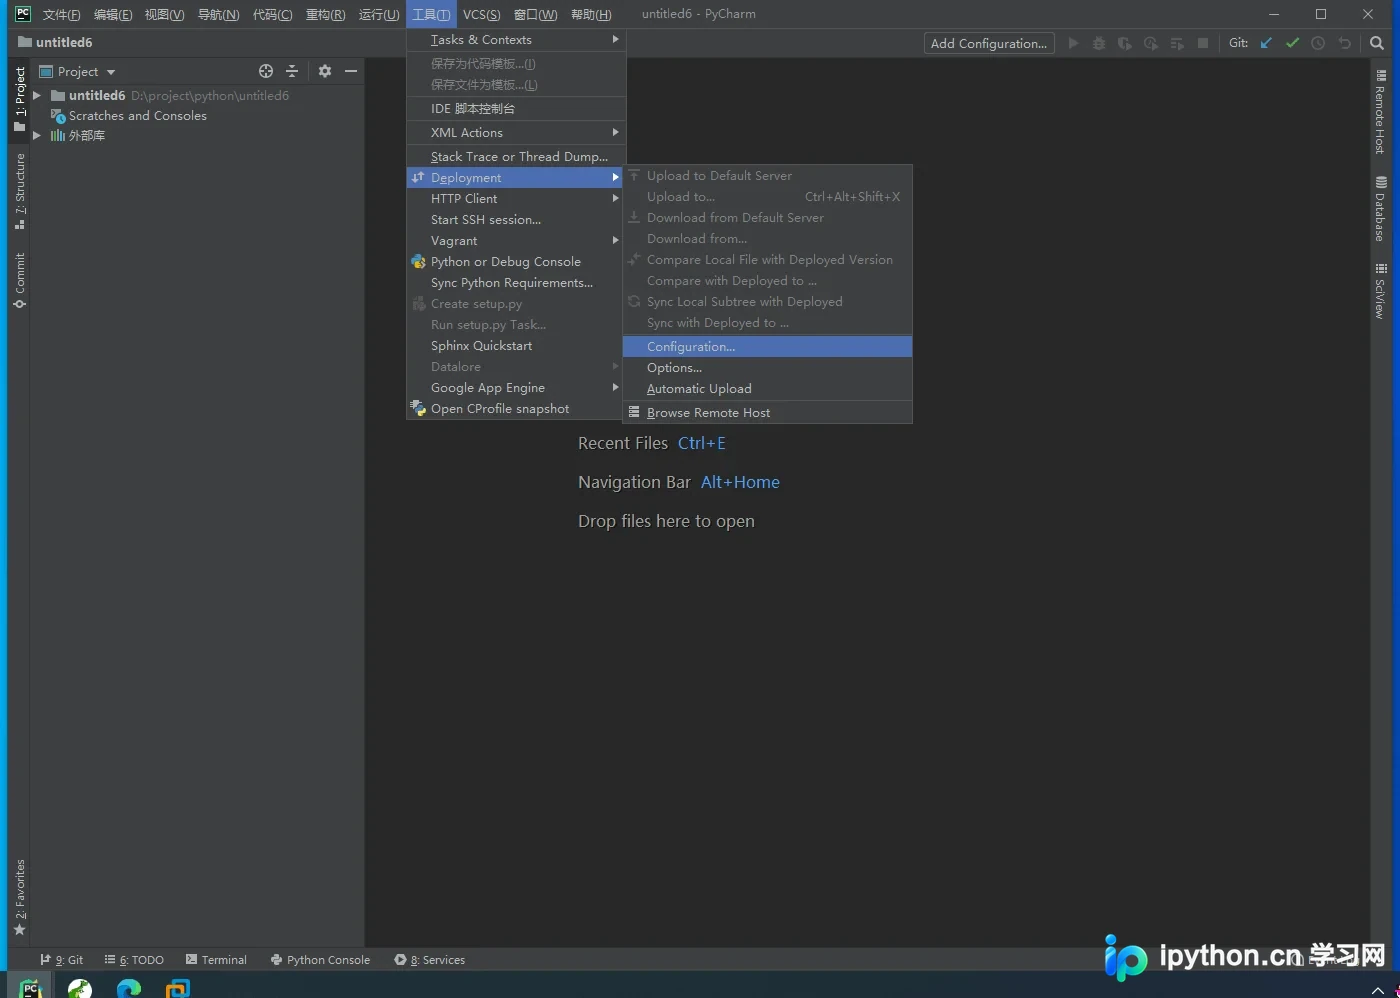Image resolution: width=1400 pixels, height=998 pixels.
Task: Open the Commit tool window tab
Action: (x=19, y=280)
